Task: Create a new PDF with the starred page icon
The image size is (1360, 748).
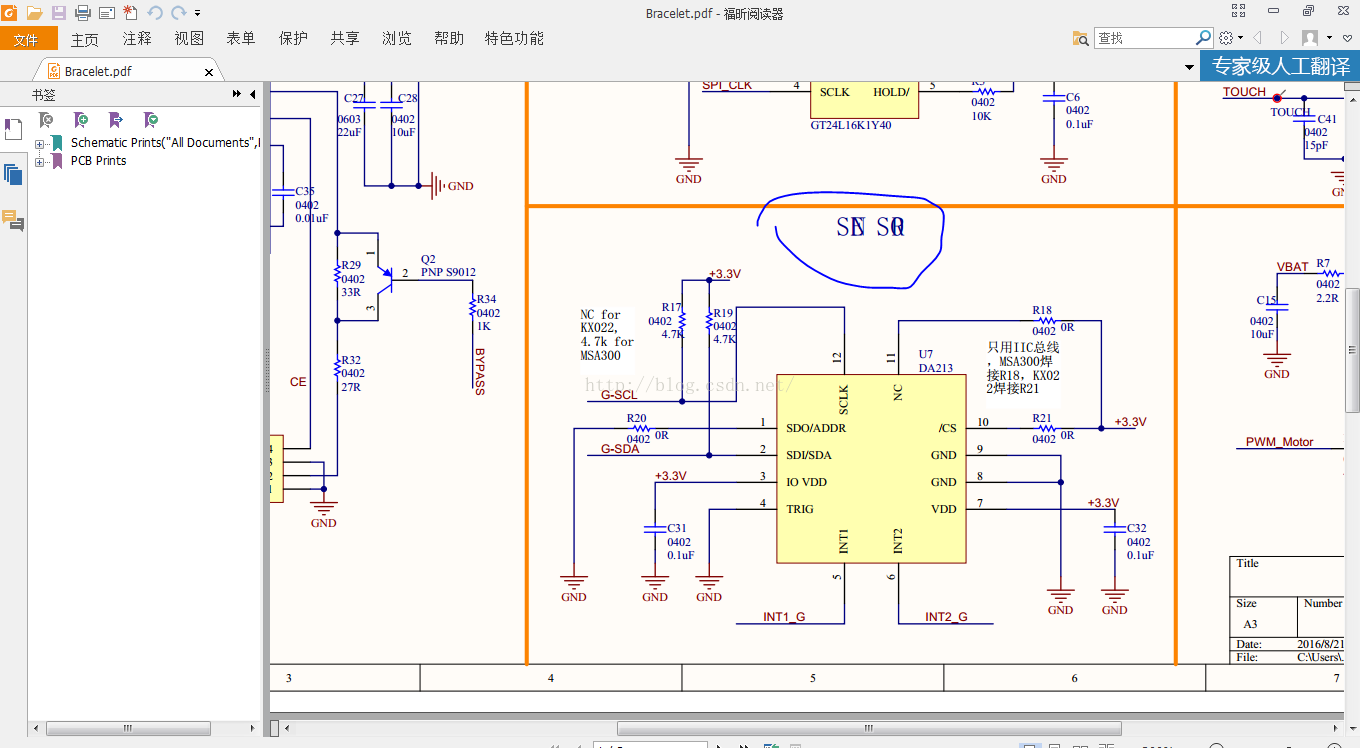Action: (x=130, y=12)
